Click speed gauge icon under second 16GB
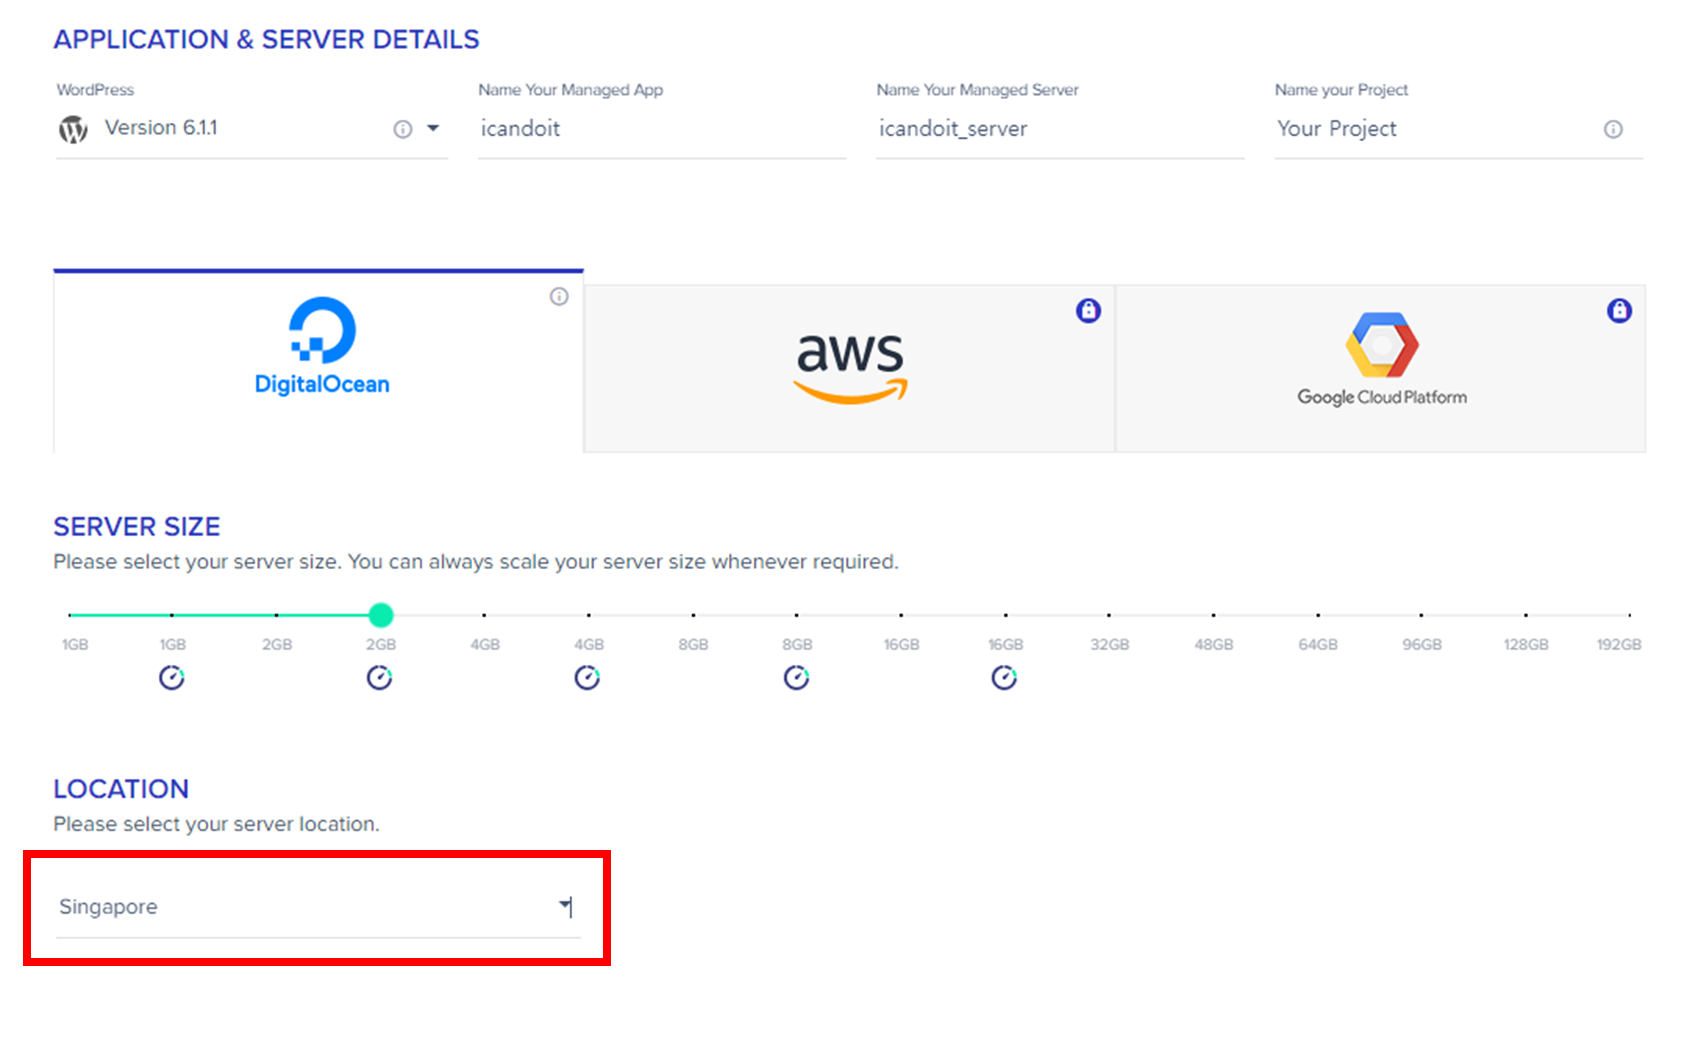1690x1037 pixels. pyautogui.click(x=1004, y=678)
